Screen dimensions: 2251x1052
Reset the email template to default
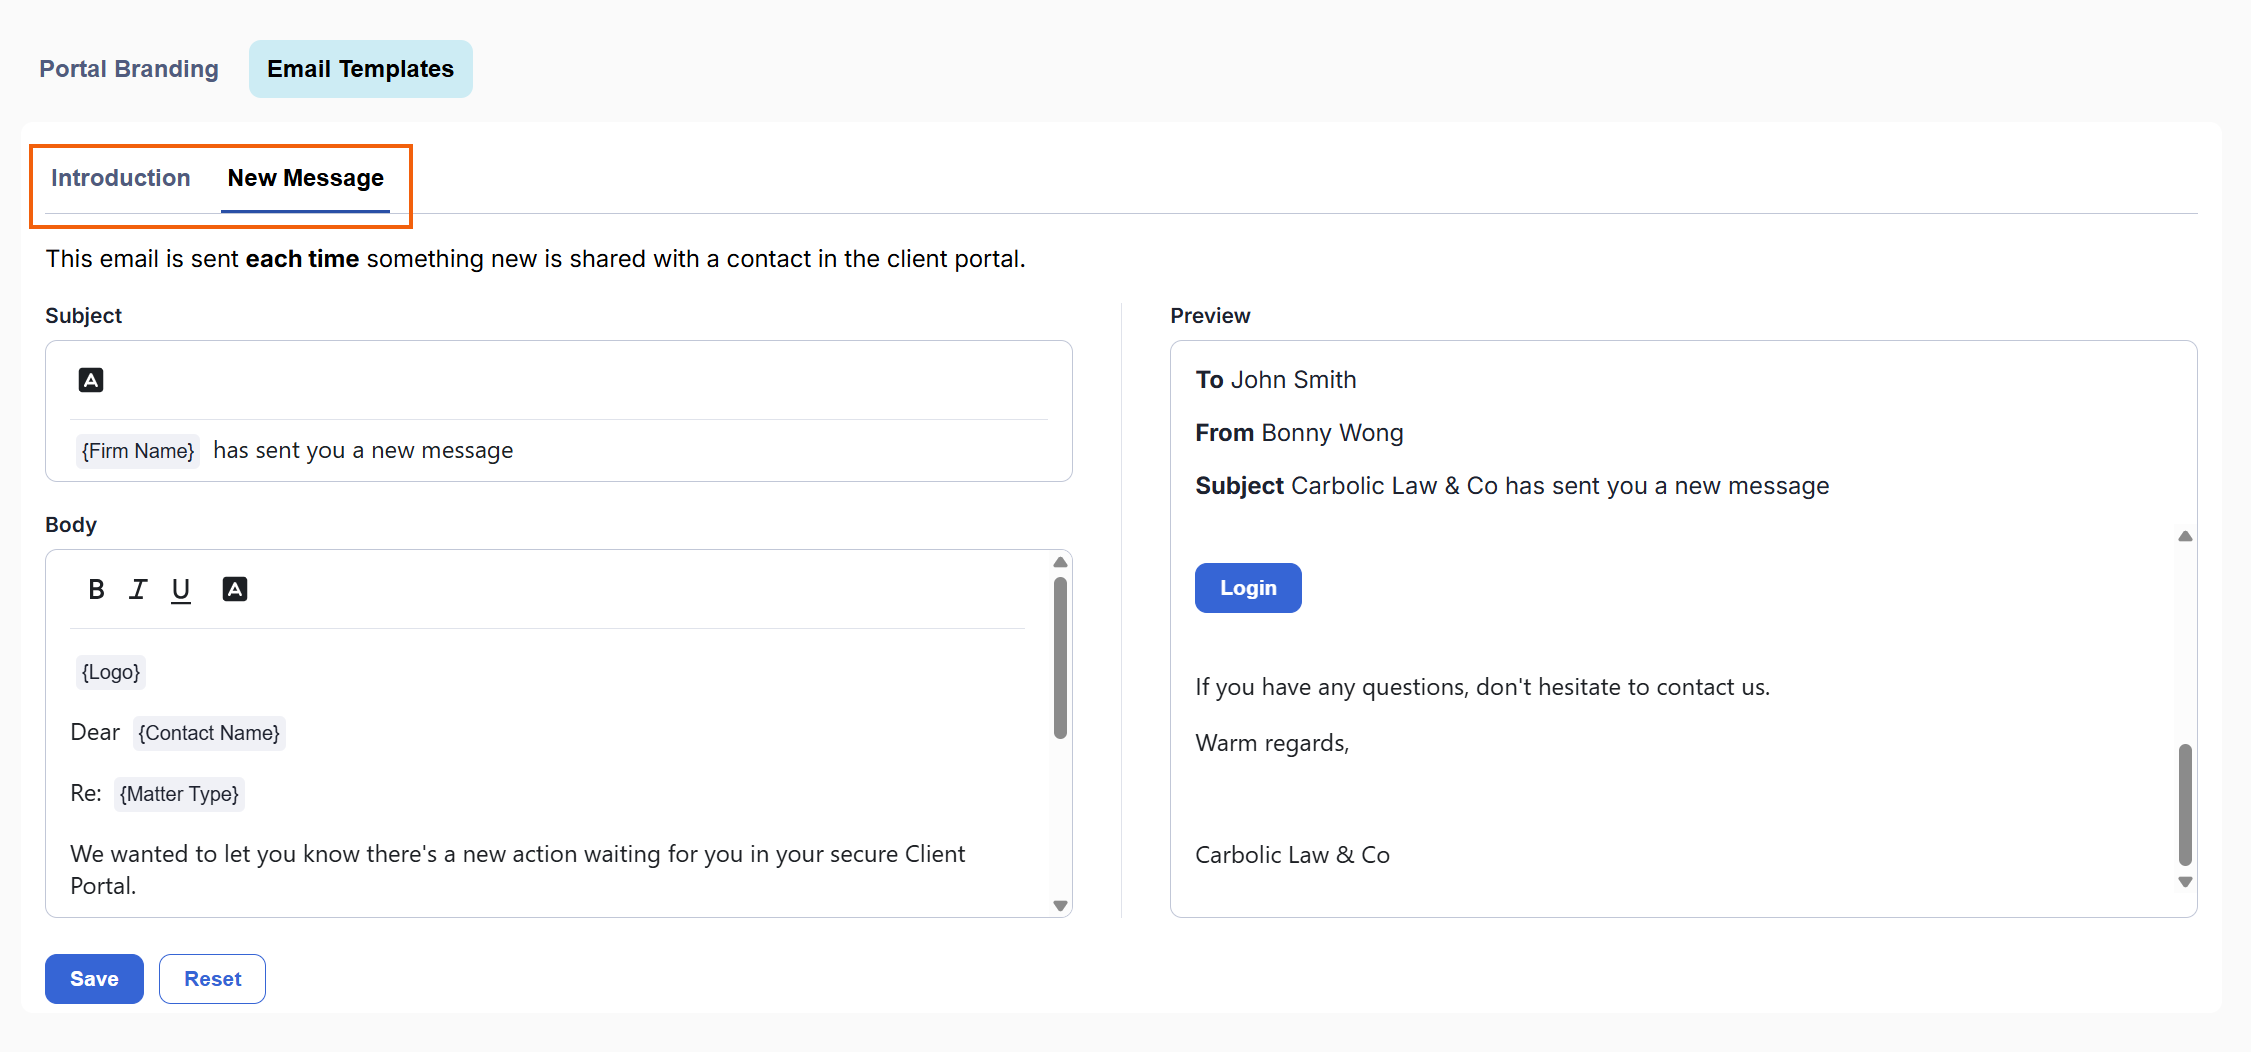212,979
